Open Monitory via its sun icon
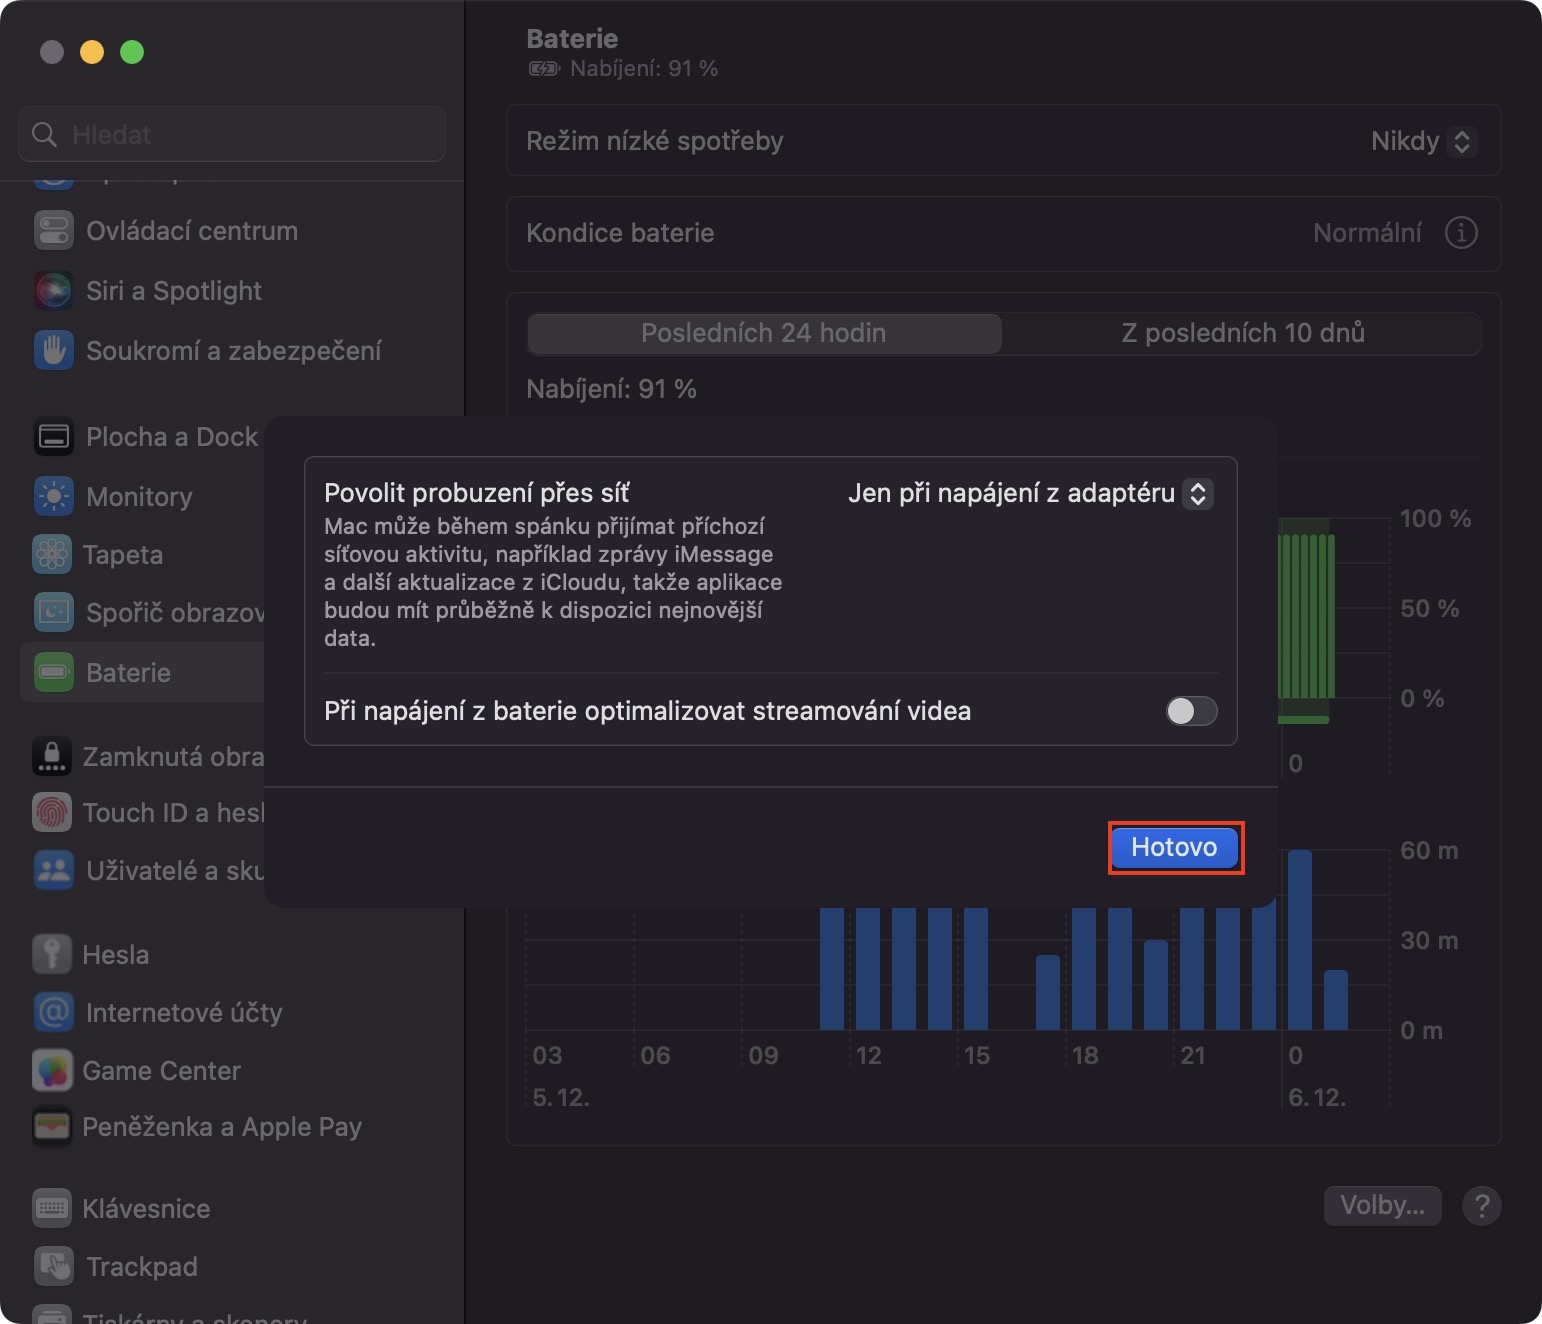This screenshot has height=1324, width=1542. (x=53, y=497)
